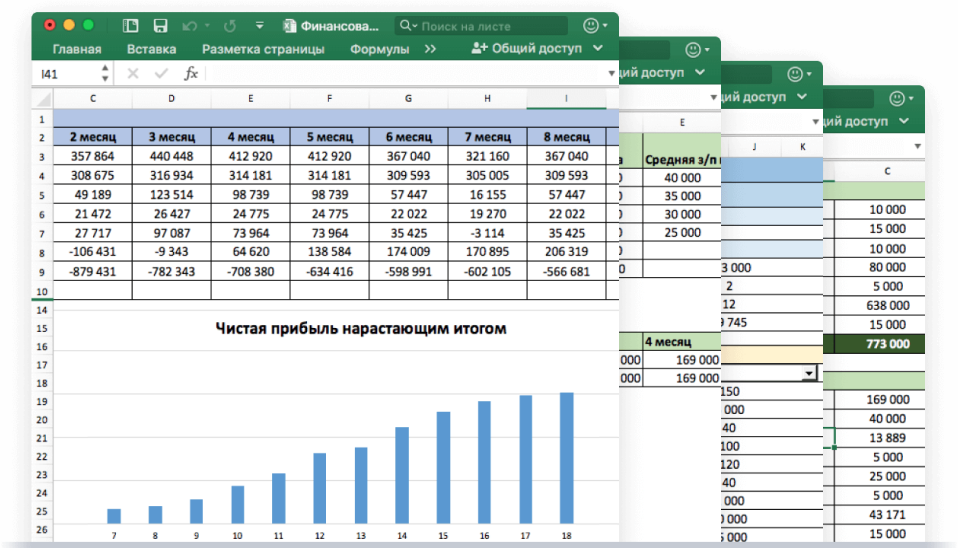Click cell 43 171 in fourth window
The width and height of the screenshot is (958, 548).
pos(880,515)
